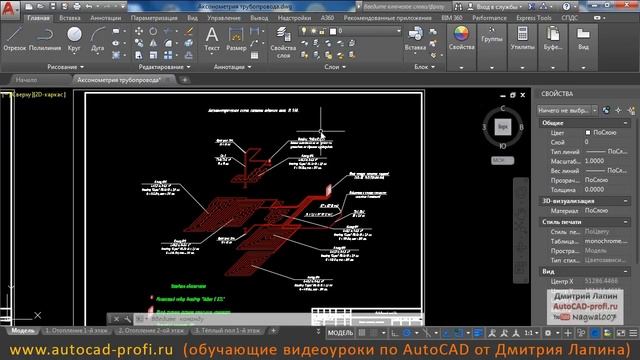Select the Дуга arc tool
The width and height of the screenshot is (640, 360).
click(98, 39)
